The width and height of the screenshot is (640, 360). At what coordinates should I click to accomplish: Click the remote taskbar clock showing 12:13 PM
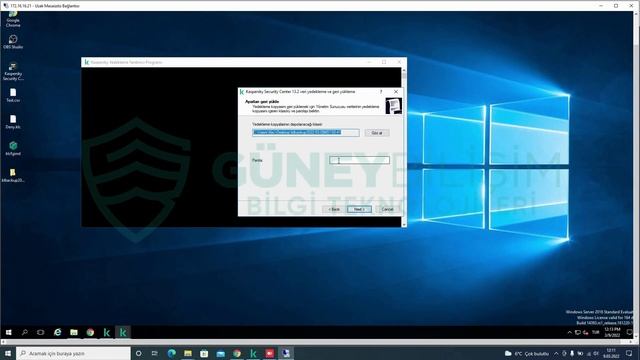coord(612,332)
